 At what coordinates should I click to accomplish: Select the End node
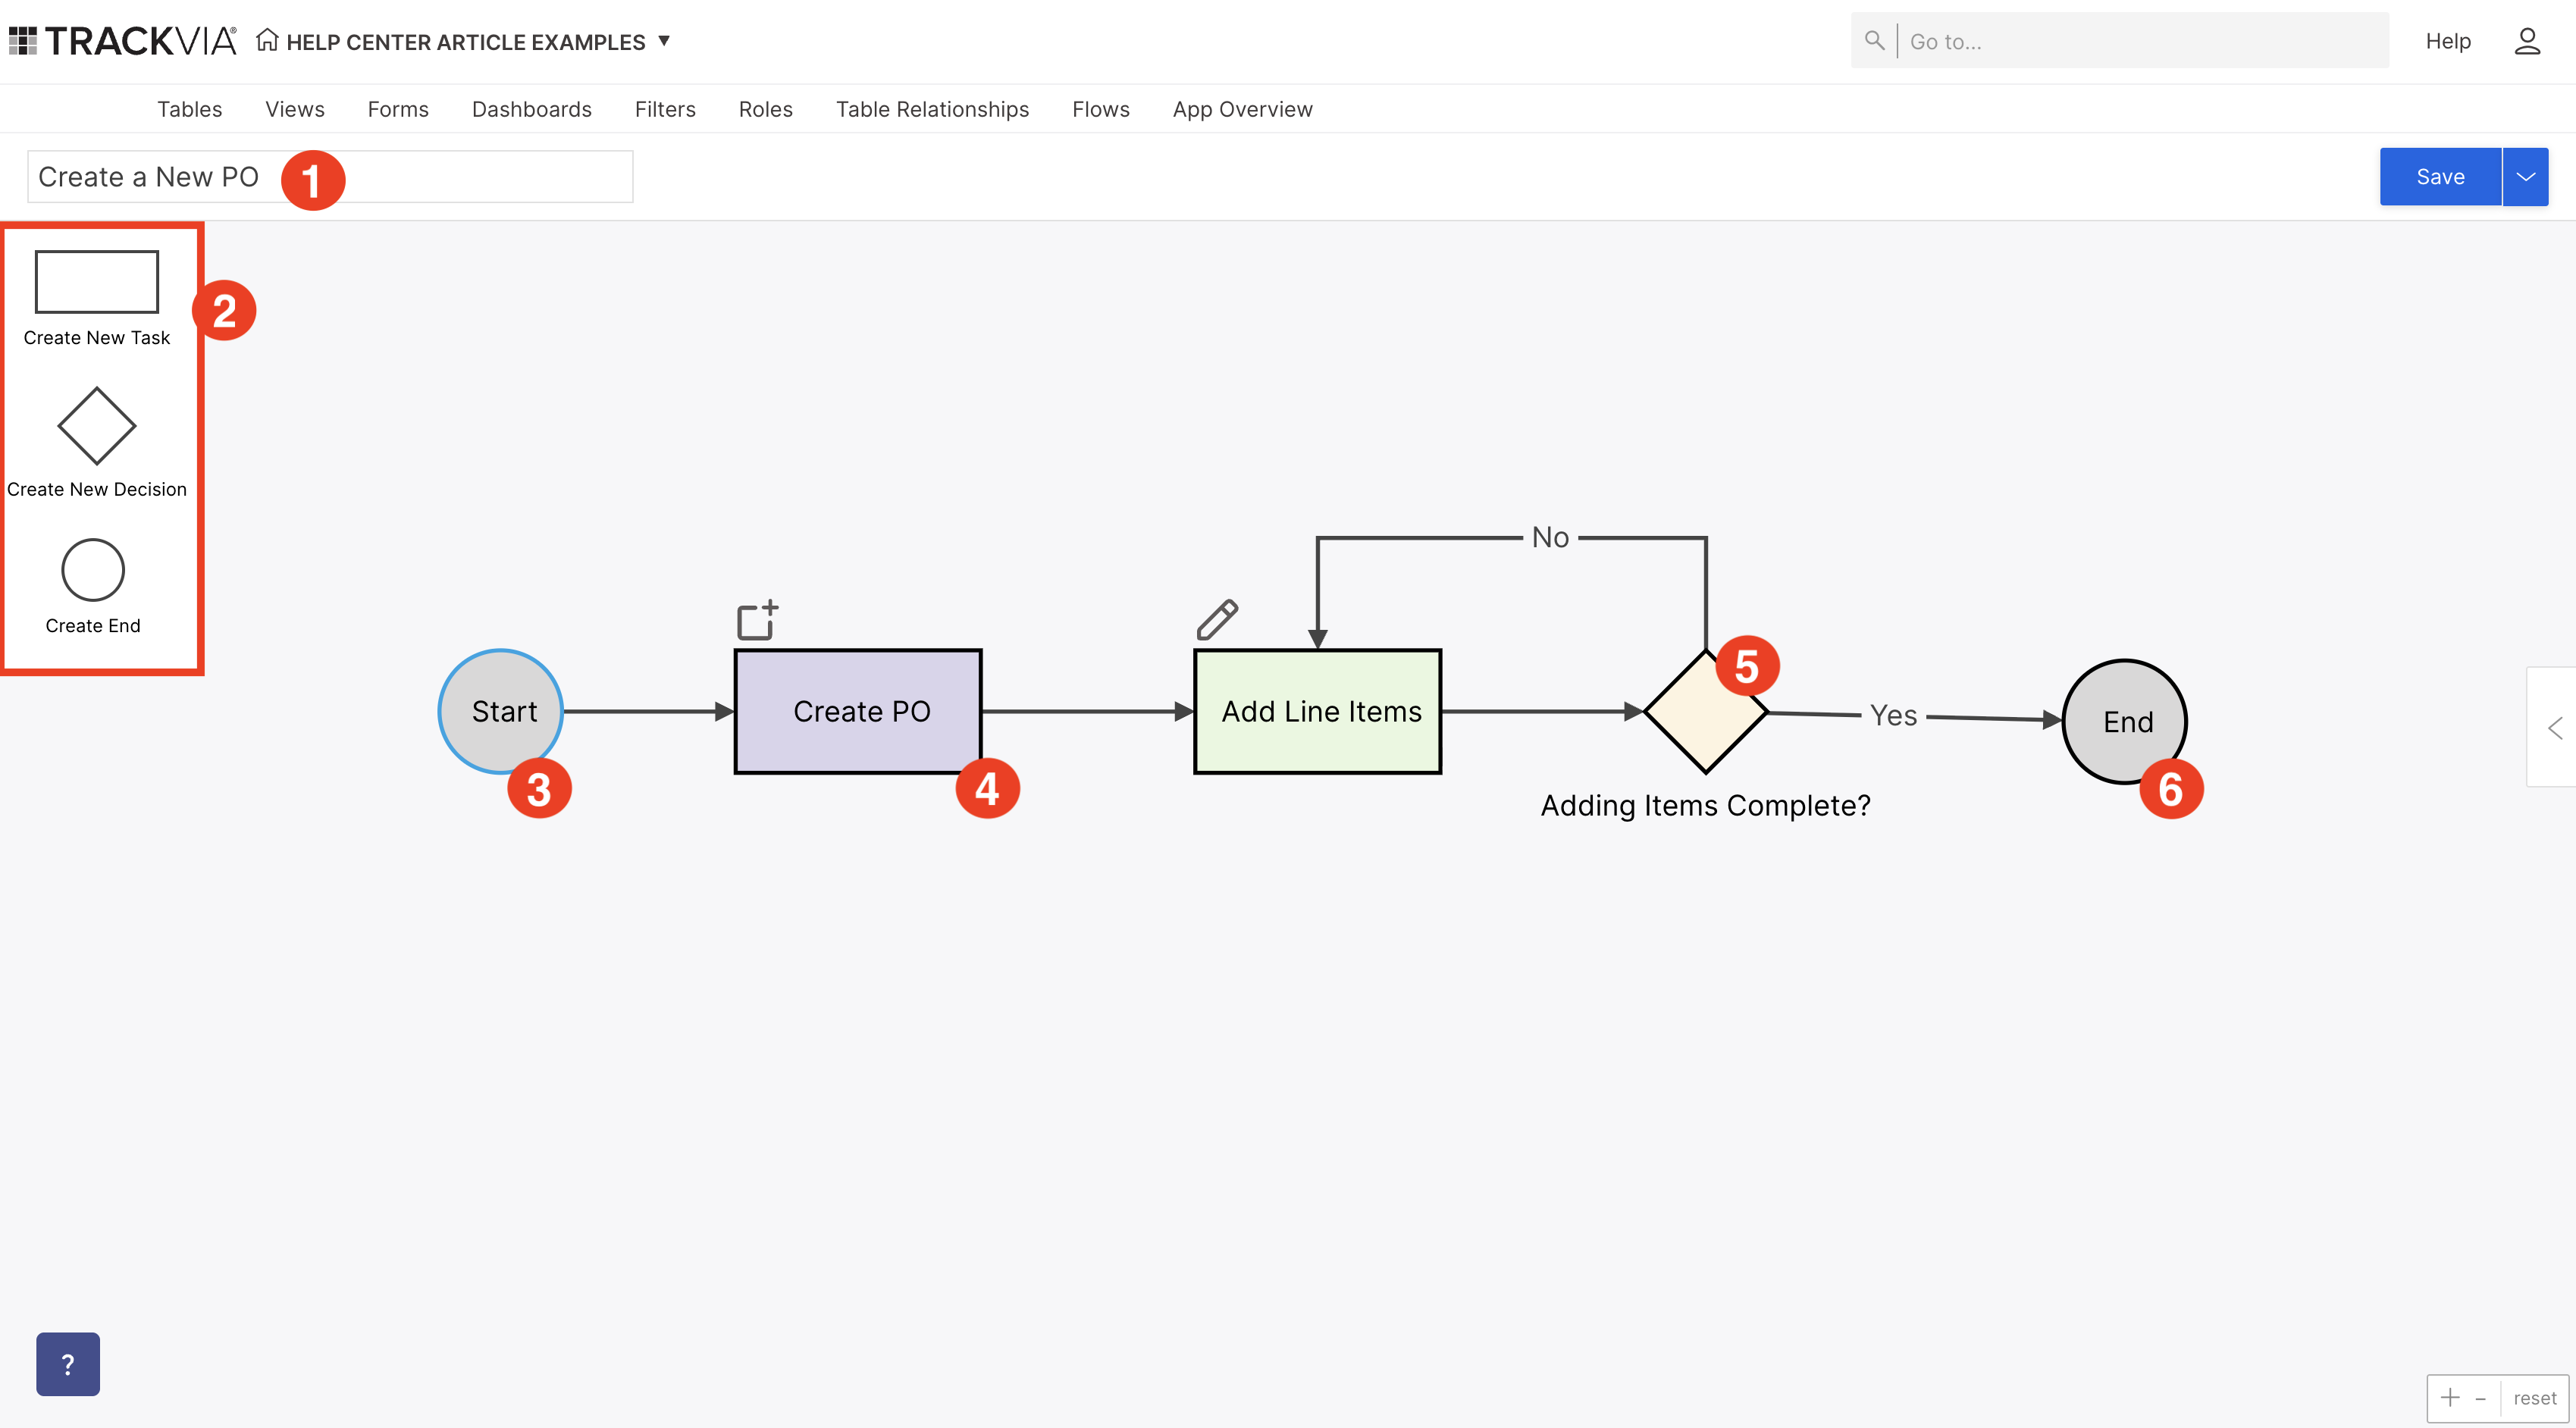click(x=2125, y=721)
